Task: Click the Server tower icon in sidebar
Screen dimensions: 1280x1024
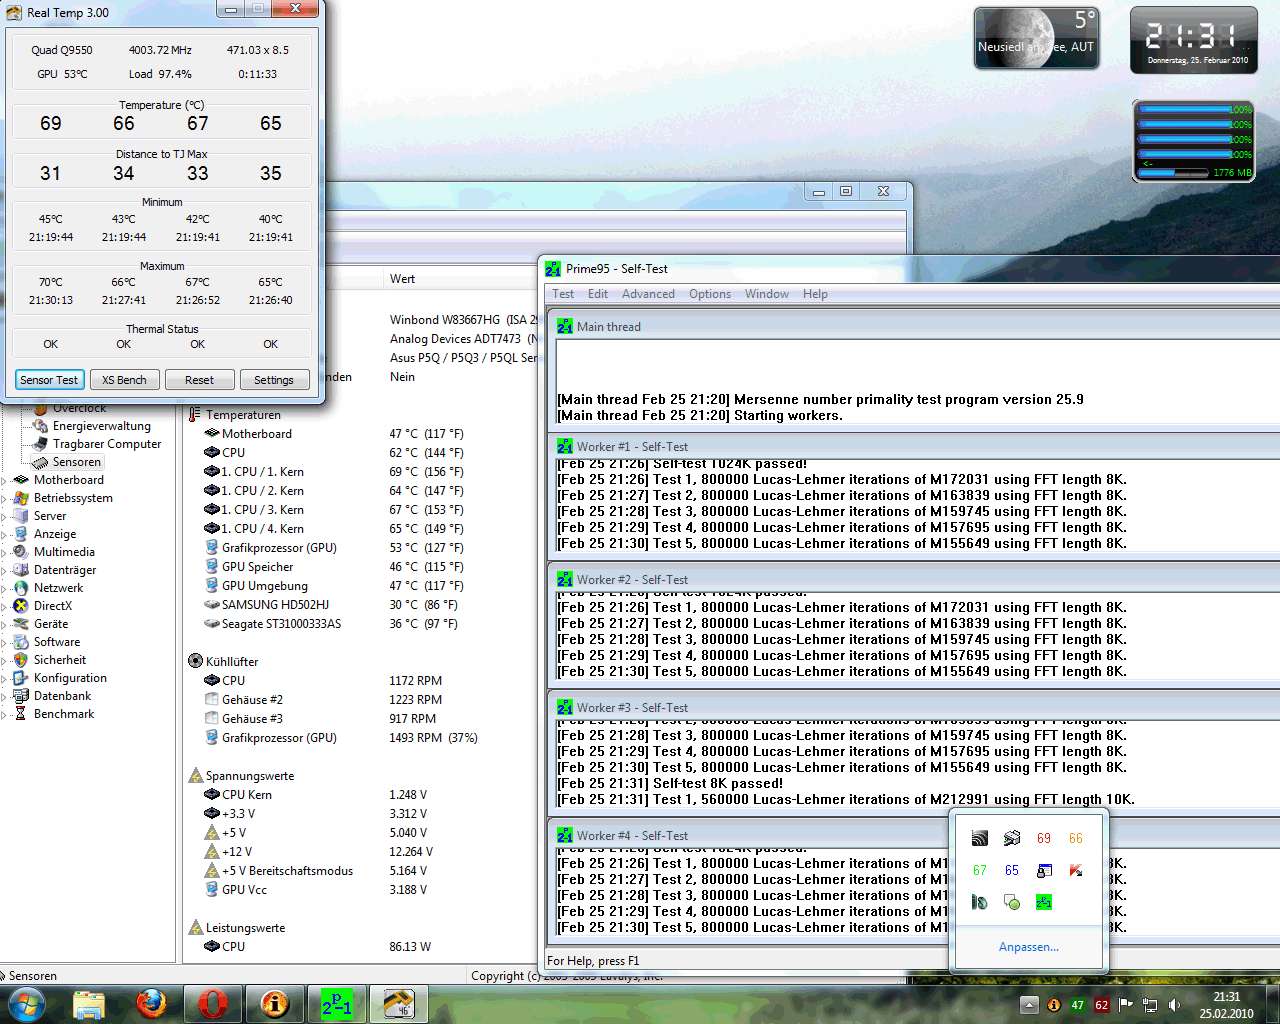Action: pyautogui.click(x=21, y=516)
